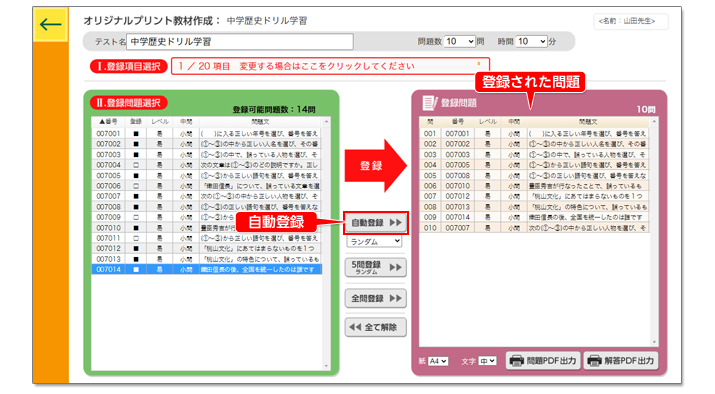Click 問題文 column header in registered list

point(588,122)
